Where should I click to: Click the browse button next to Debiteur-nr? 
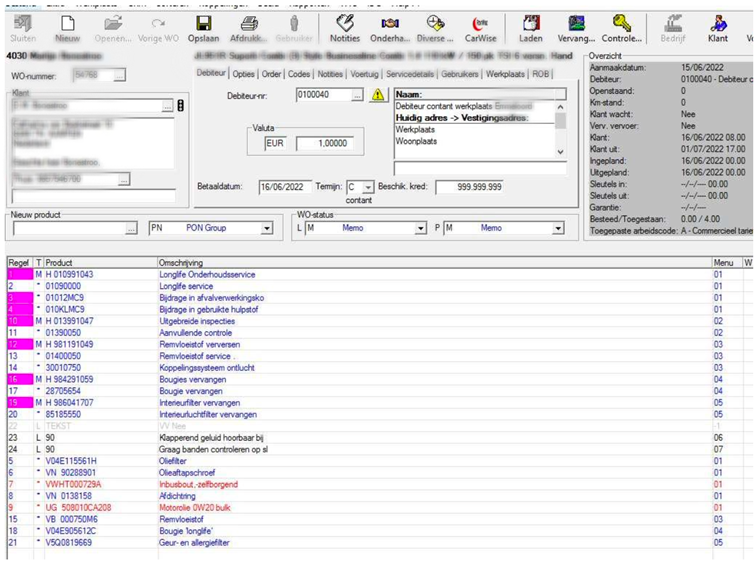tap(357, 95)
